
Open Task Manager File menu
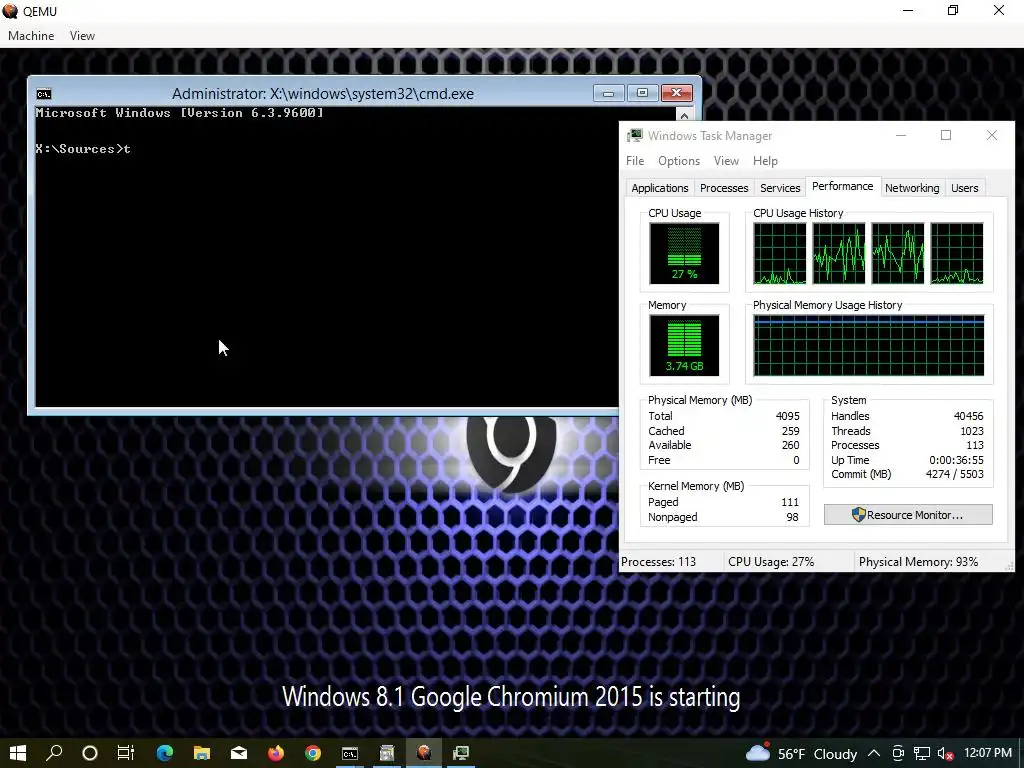pyautogui.click(x=635, y=161)
